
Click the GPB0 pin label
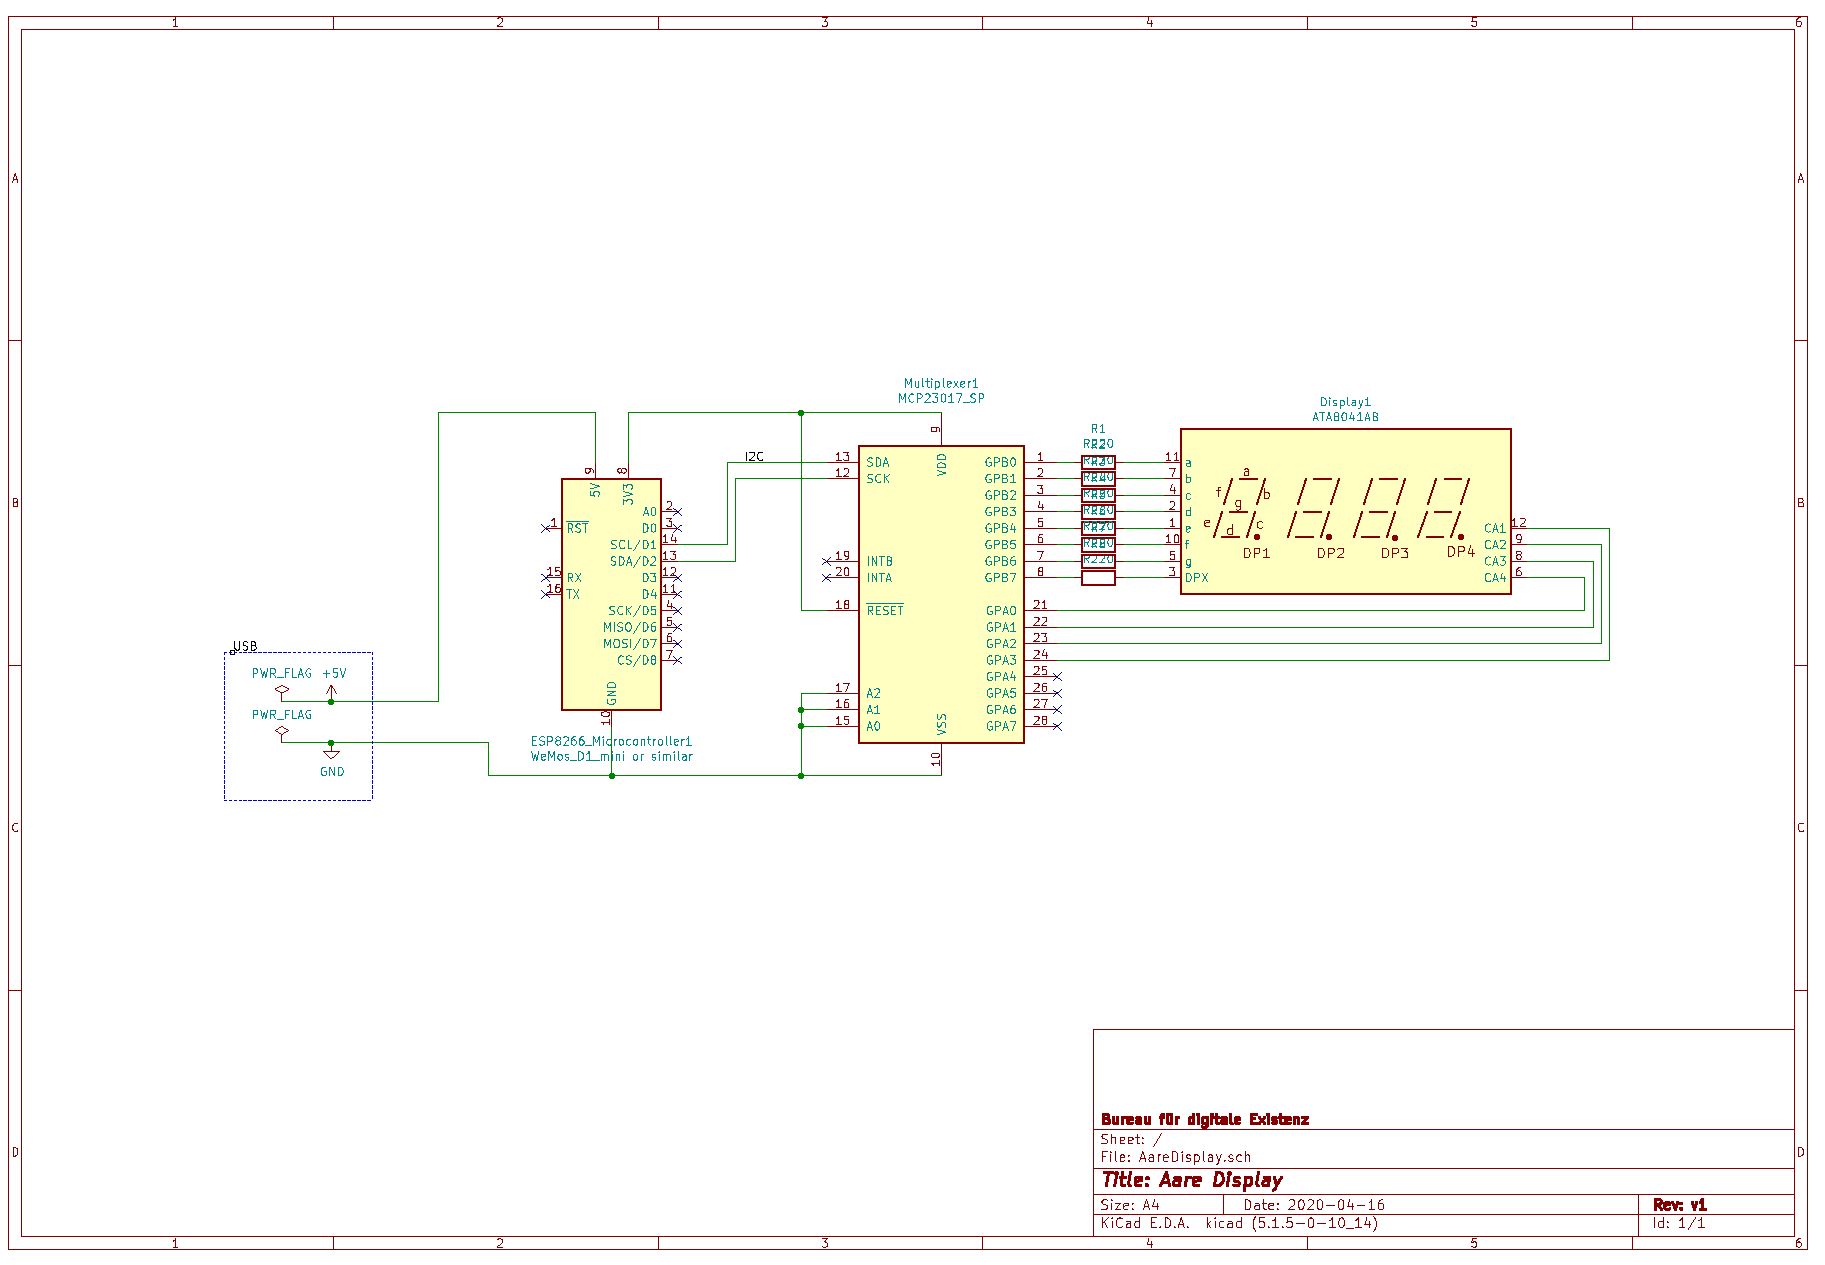click(1000, 462)
